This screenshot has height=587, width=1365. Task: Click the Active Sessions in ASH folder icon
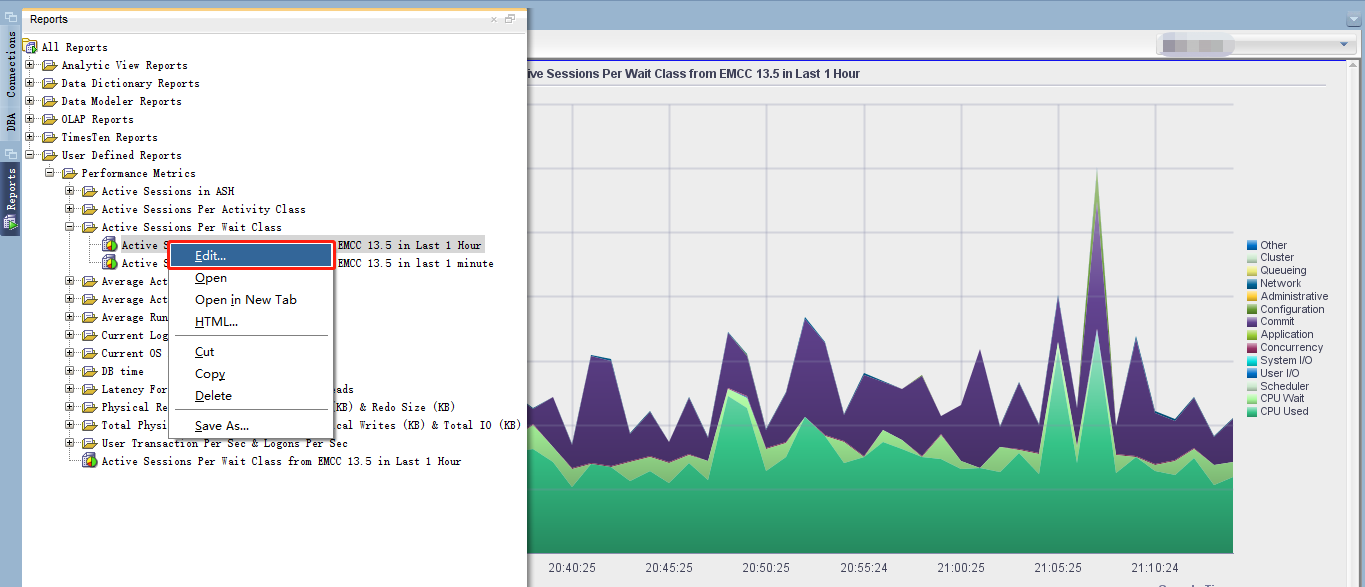(89, 191)
